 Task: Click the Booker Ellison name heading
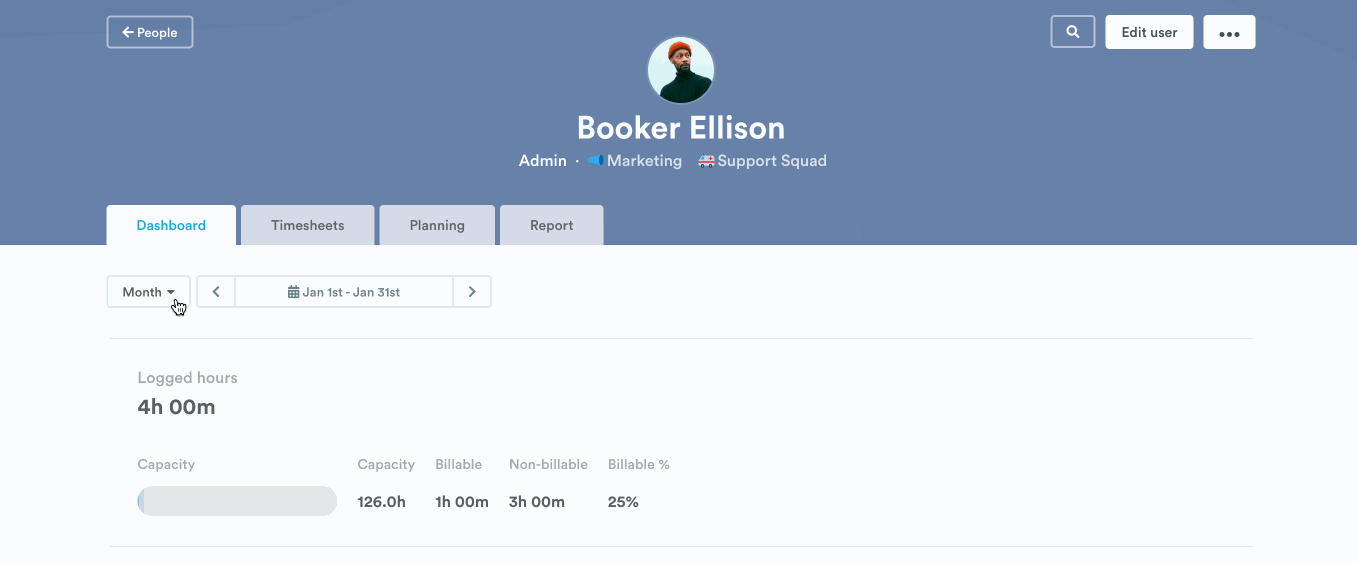[x=681, y=128]
